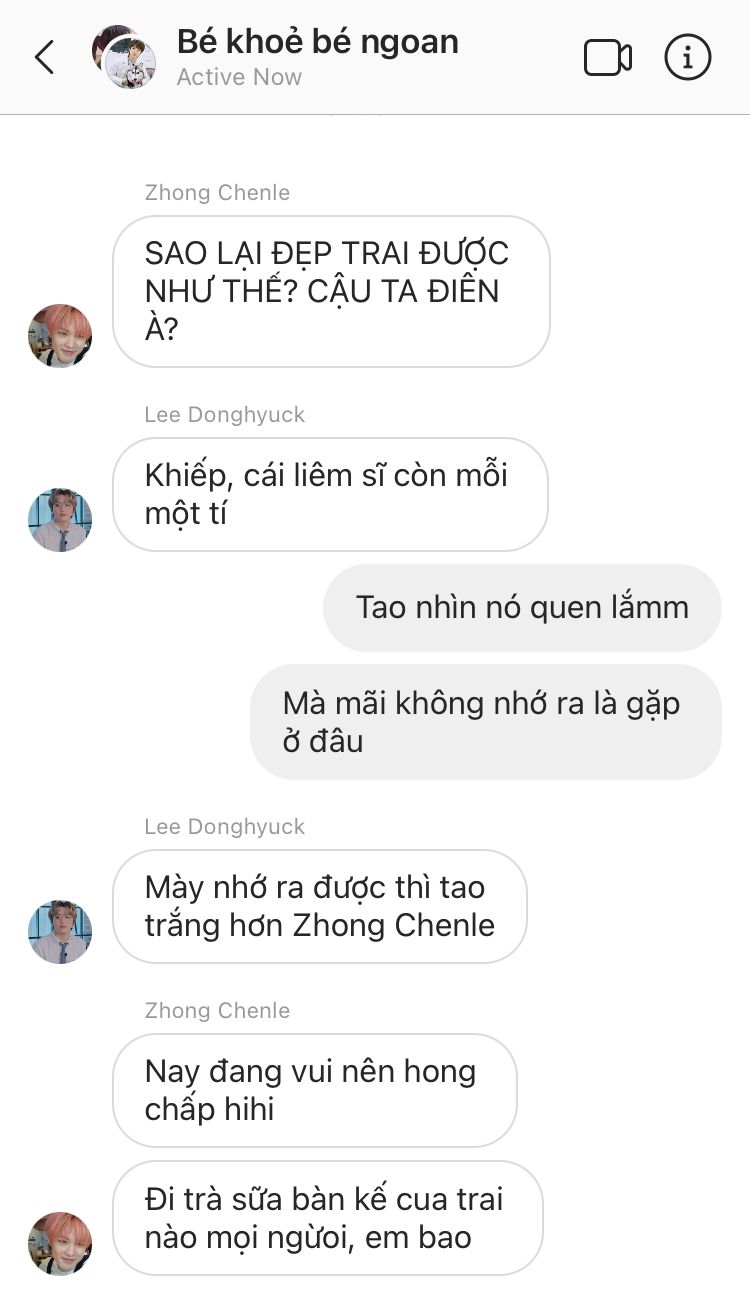Tap the 'Mà mãi không nhớ ra' sent bubble
The width and height of the screenshot is (750, 1295).
click(486, 722)
